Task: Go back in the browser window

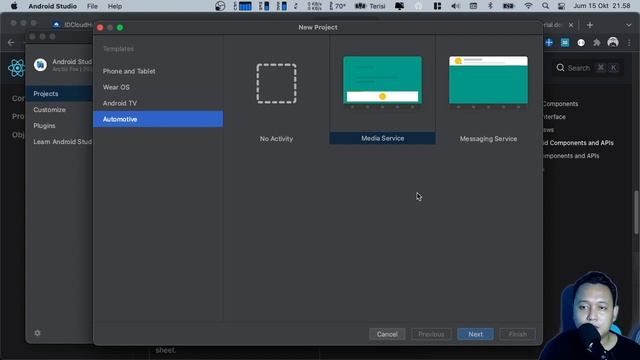Action: pyautogui.click(x=11, y=42)
